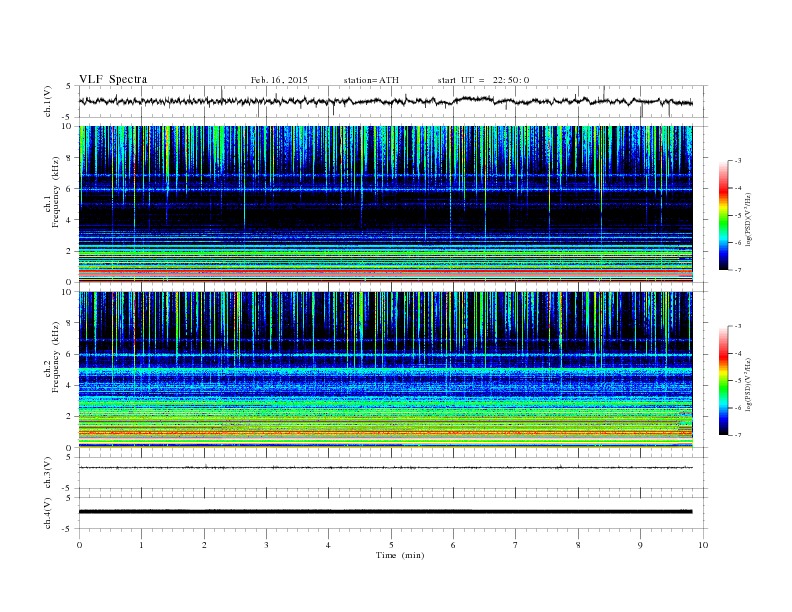Click the "-3" label on ch.1 color scale
This screenshot has width=792, height=612.
(x=738, y=161)
